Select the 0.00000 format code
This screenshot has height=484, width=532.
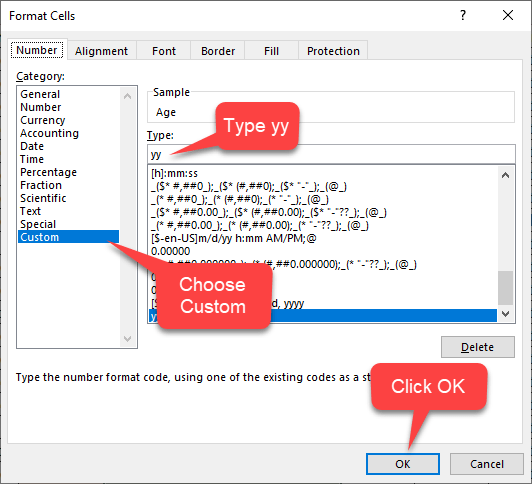coord(171,251)
